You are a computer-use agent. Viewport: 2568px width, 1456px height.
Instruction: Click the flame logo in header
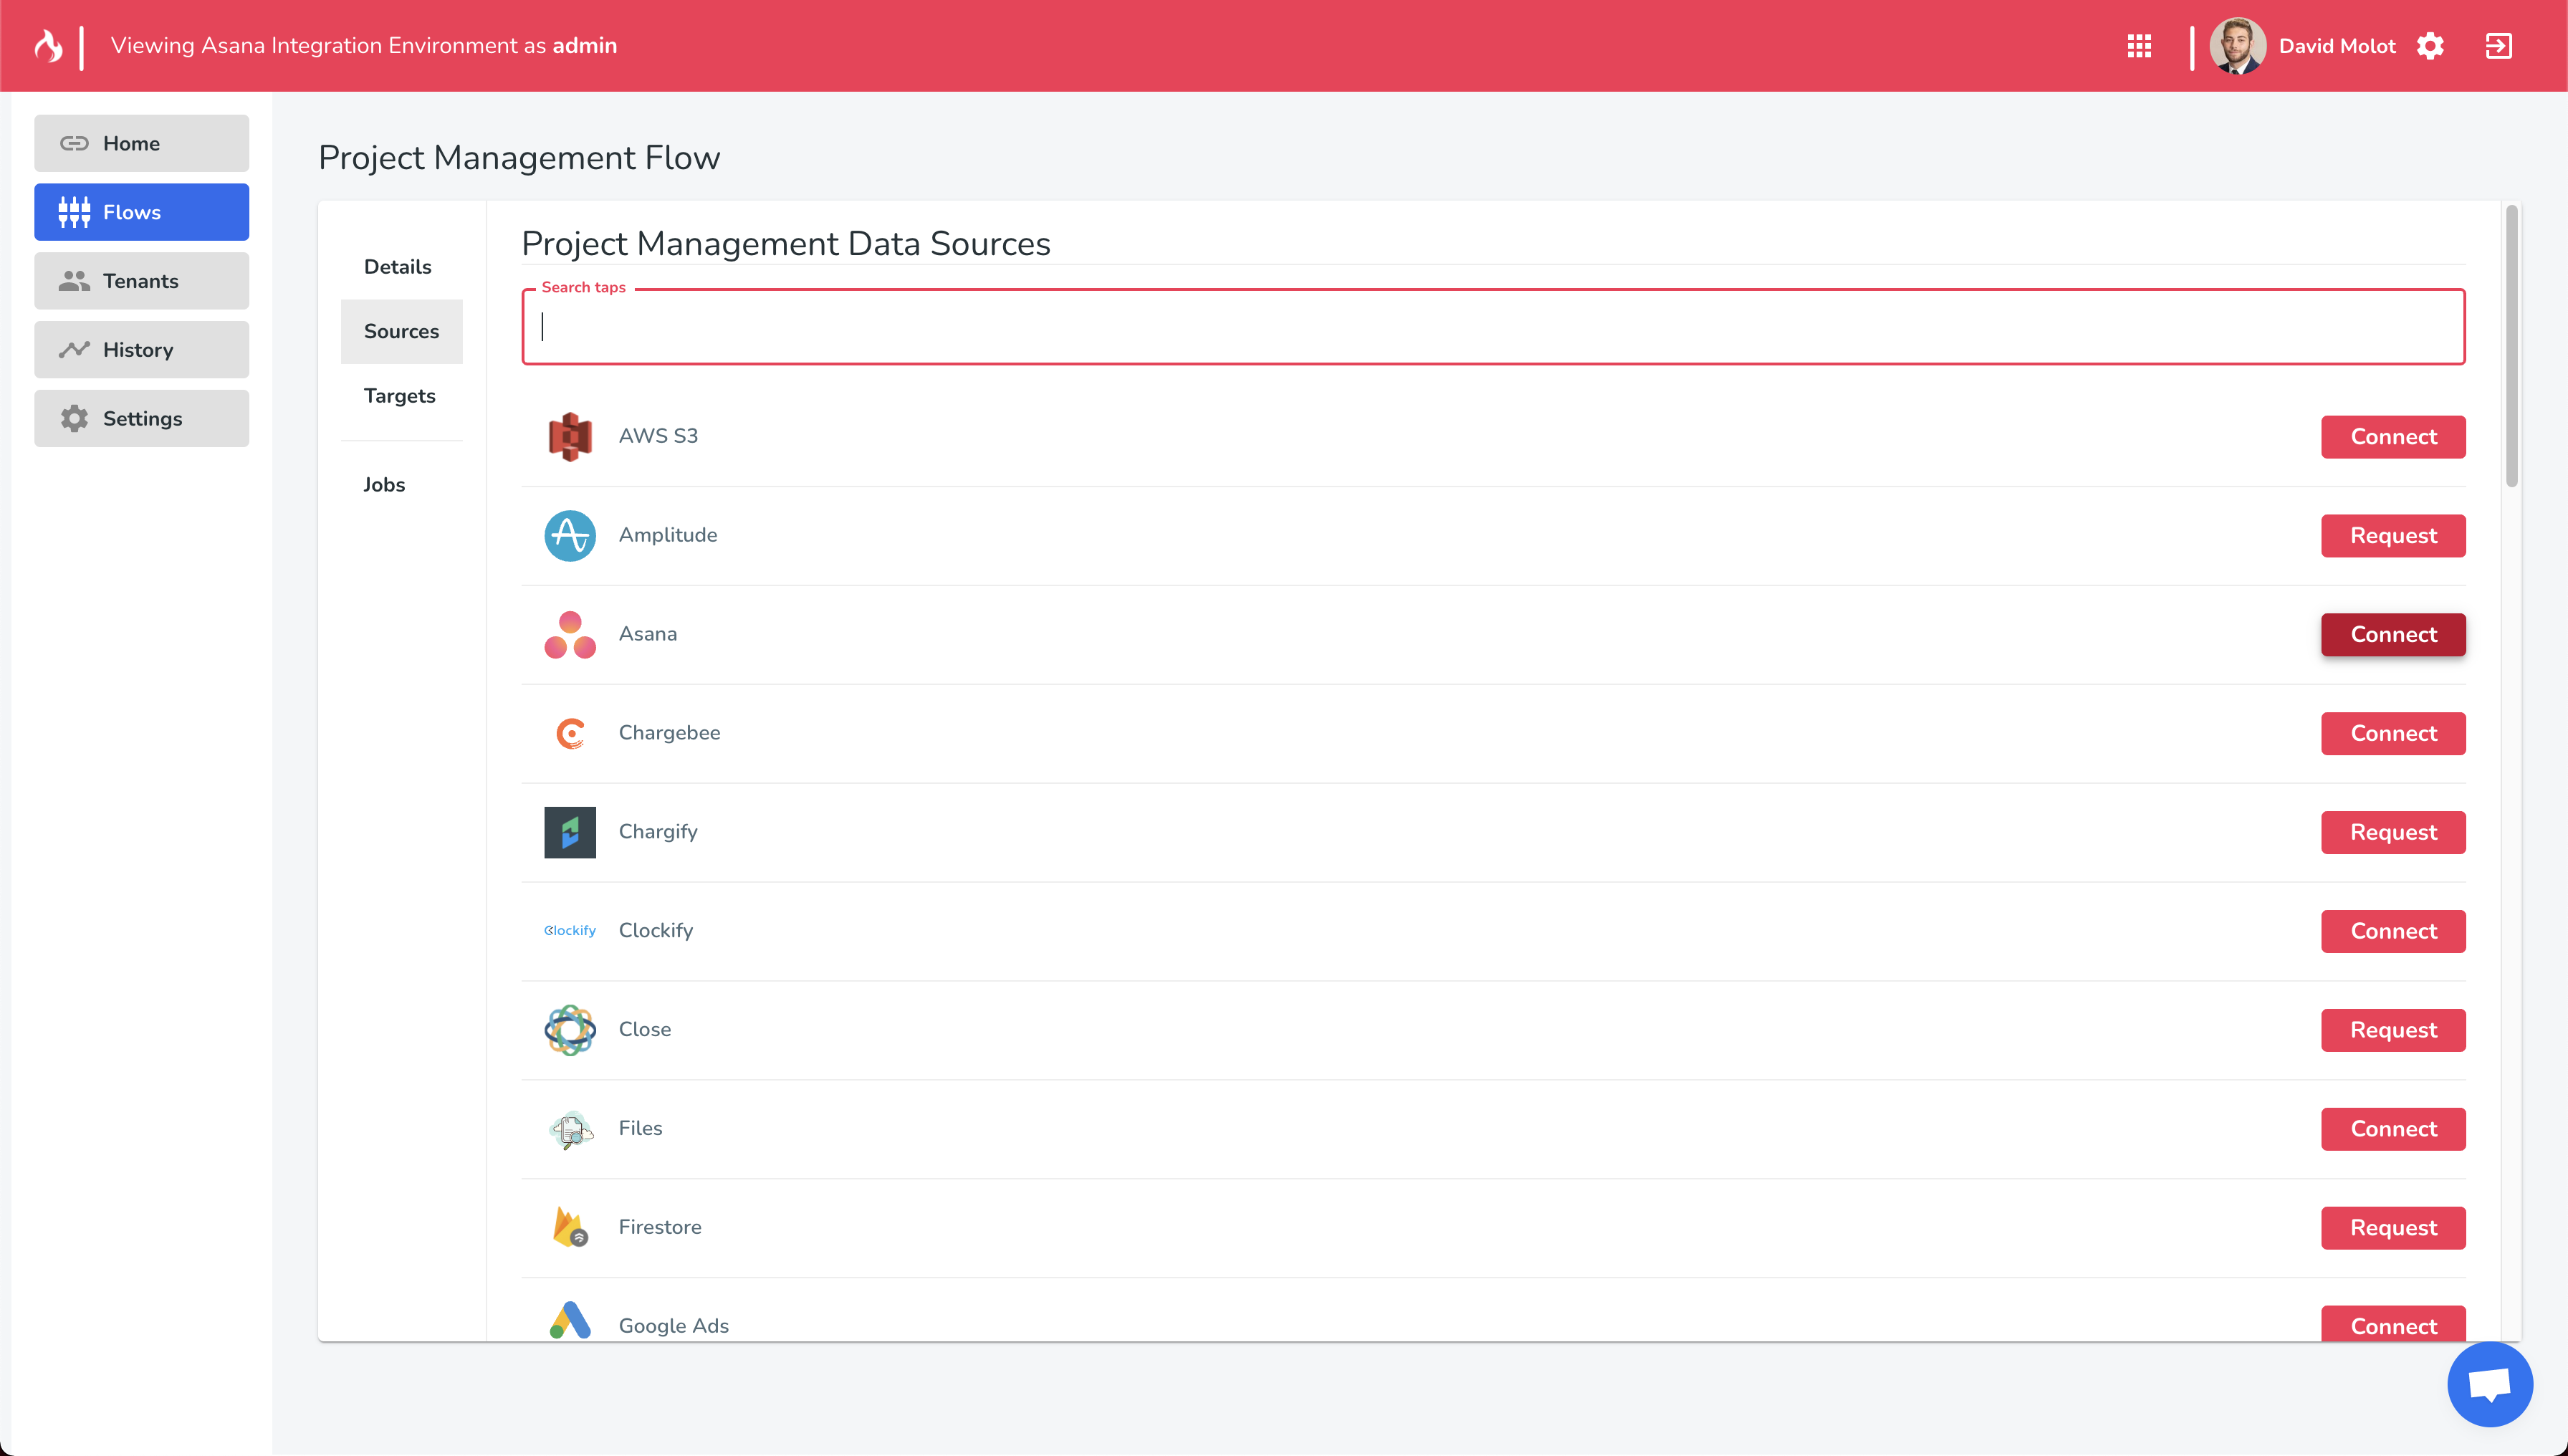click(48, 46)
